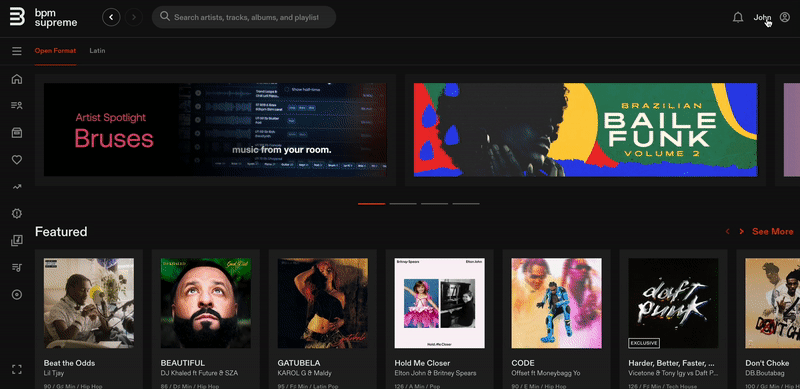Open the music library note sidebar icon
The image size is (800, 389).
pyautogui.click(x=17, y=240)
